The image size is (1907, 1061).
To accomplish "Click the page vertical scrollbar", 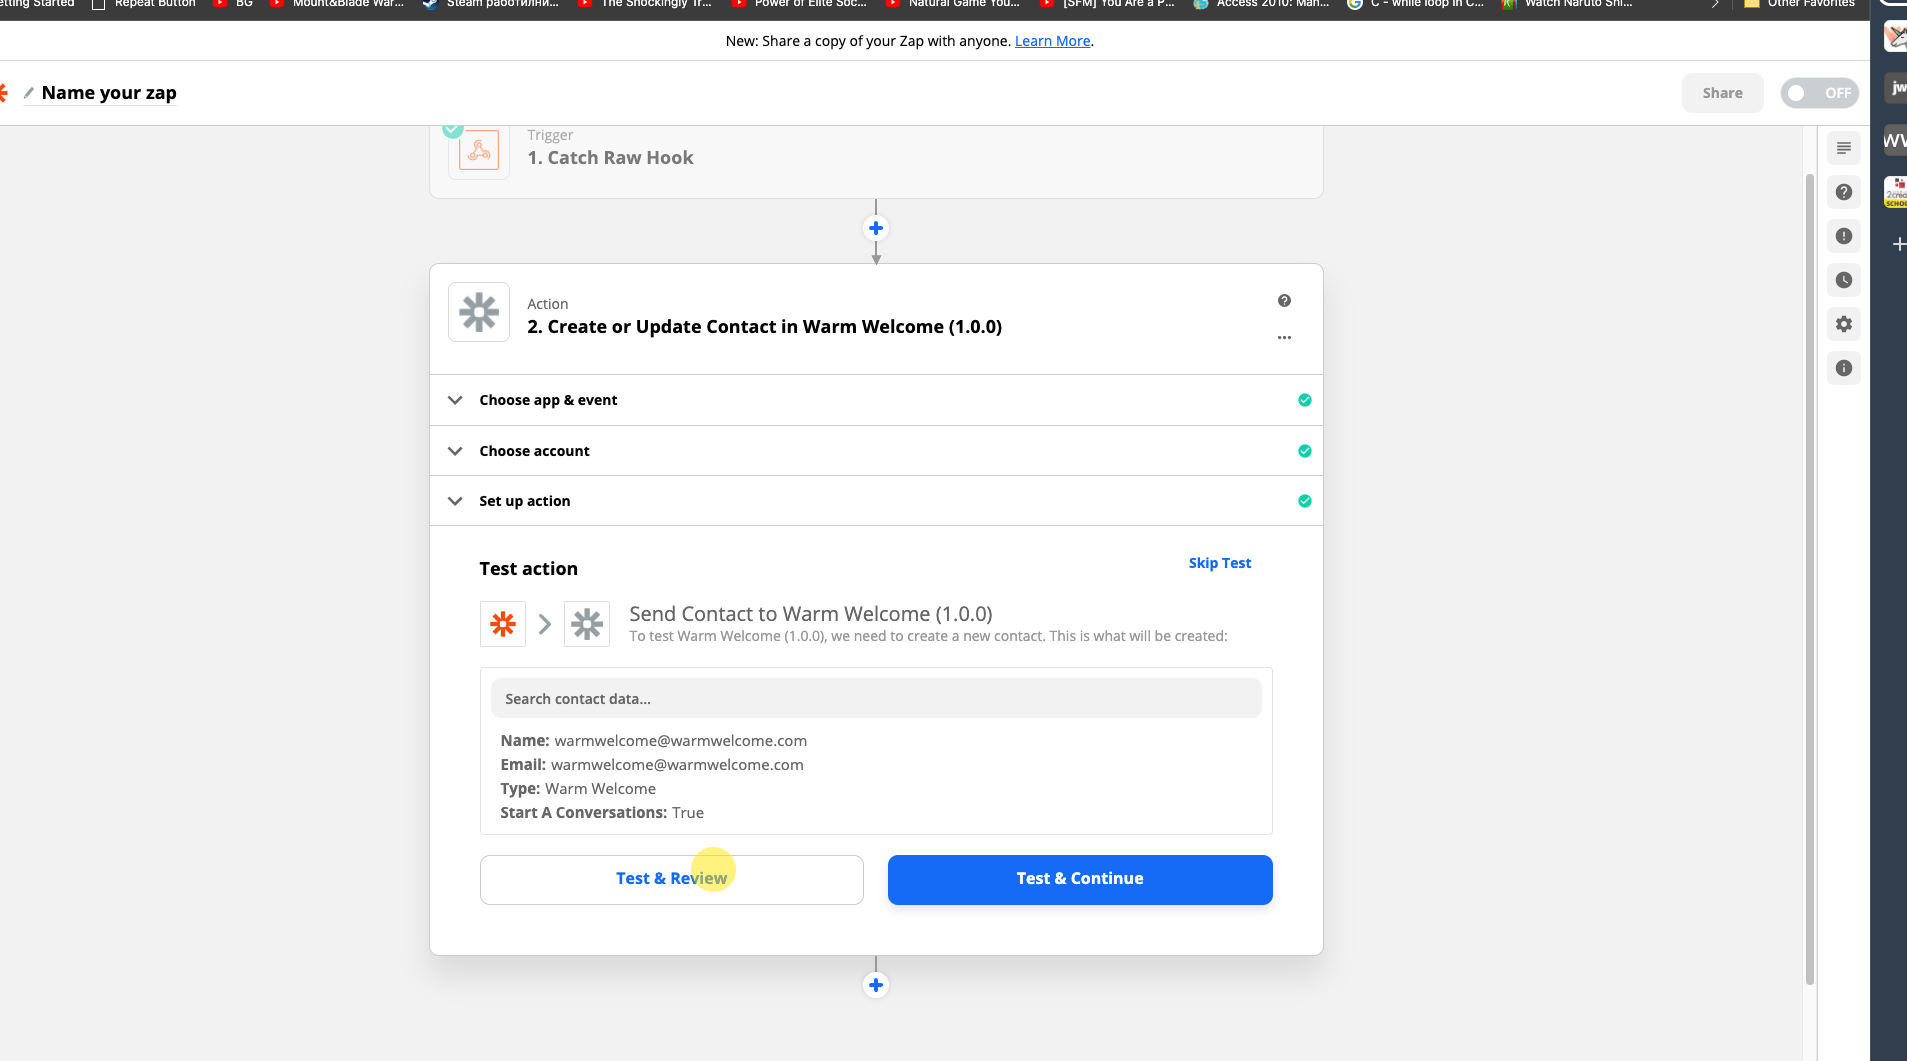I will pos(1809,580).
